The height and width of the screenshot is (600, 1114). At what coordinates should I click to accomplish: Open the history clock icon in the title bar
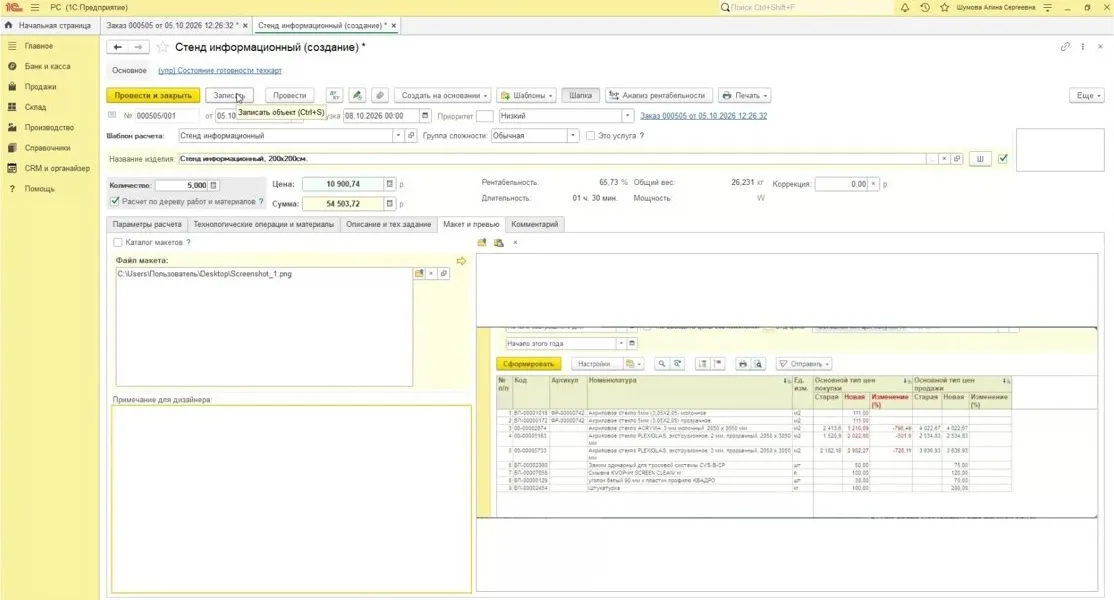pyautogui.click(x=924, y=7)
